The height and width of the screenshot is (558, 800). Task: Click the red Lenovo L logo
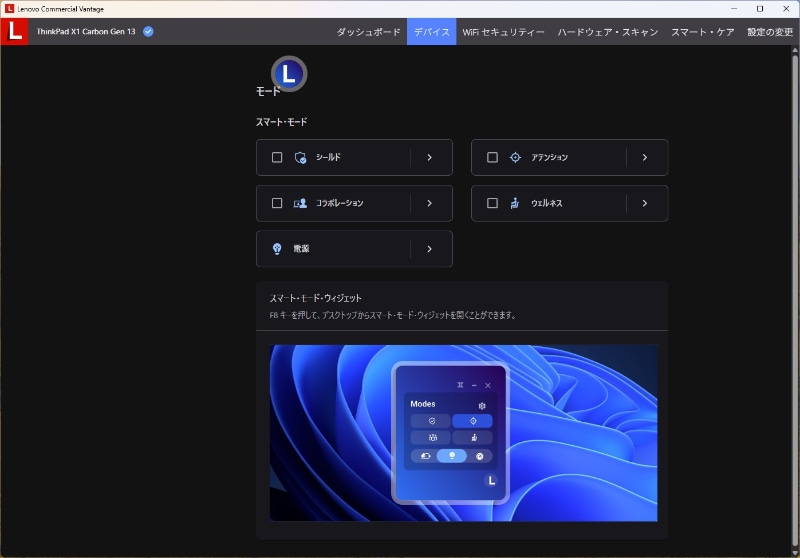pos(14,32)
